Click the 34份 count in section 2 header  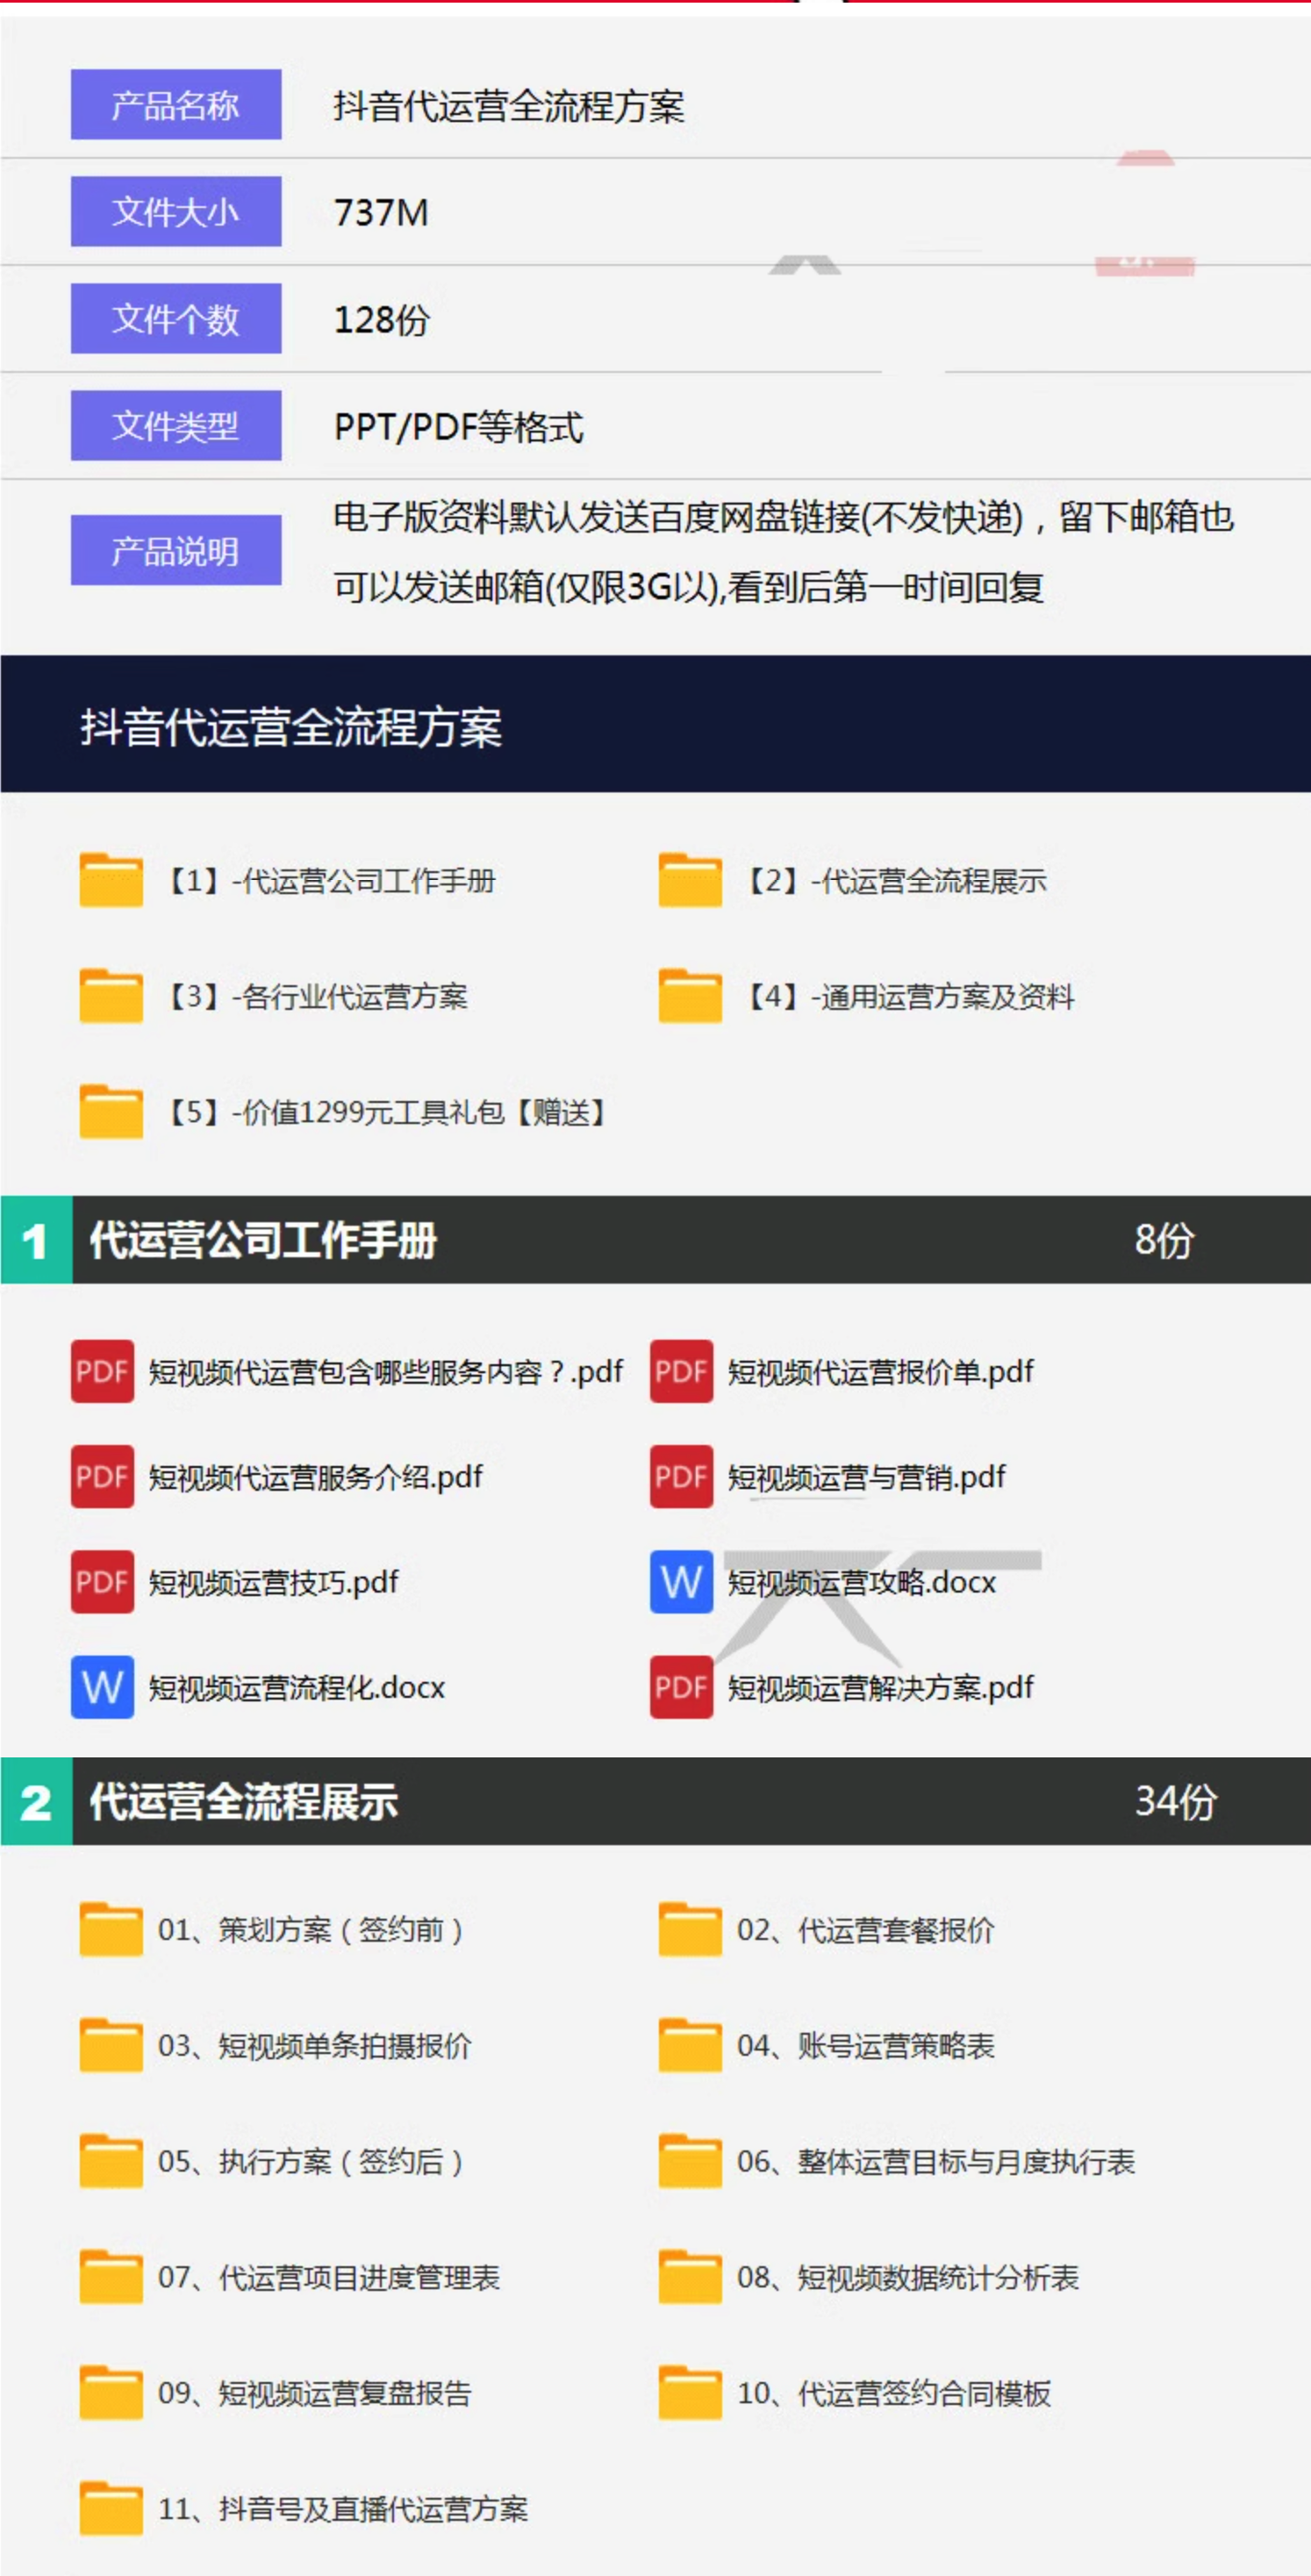click(x=1176, y=1801)
